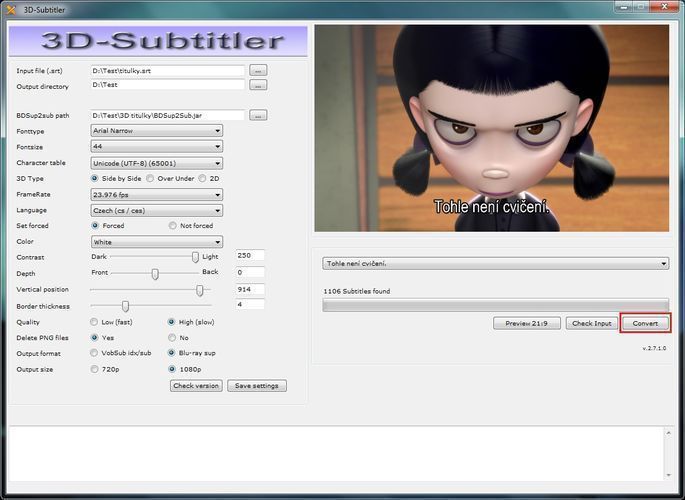Click the Depth value field showing 0

[x=250, y=272]
